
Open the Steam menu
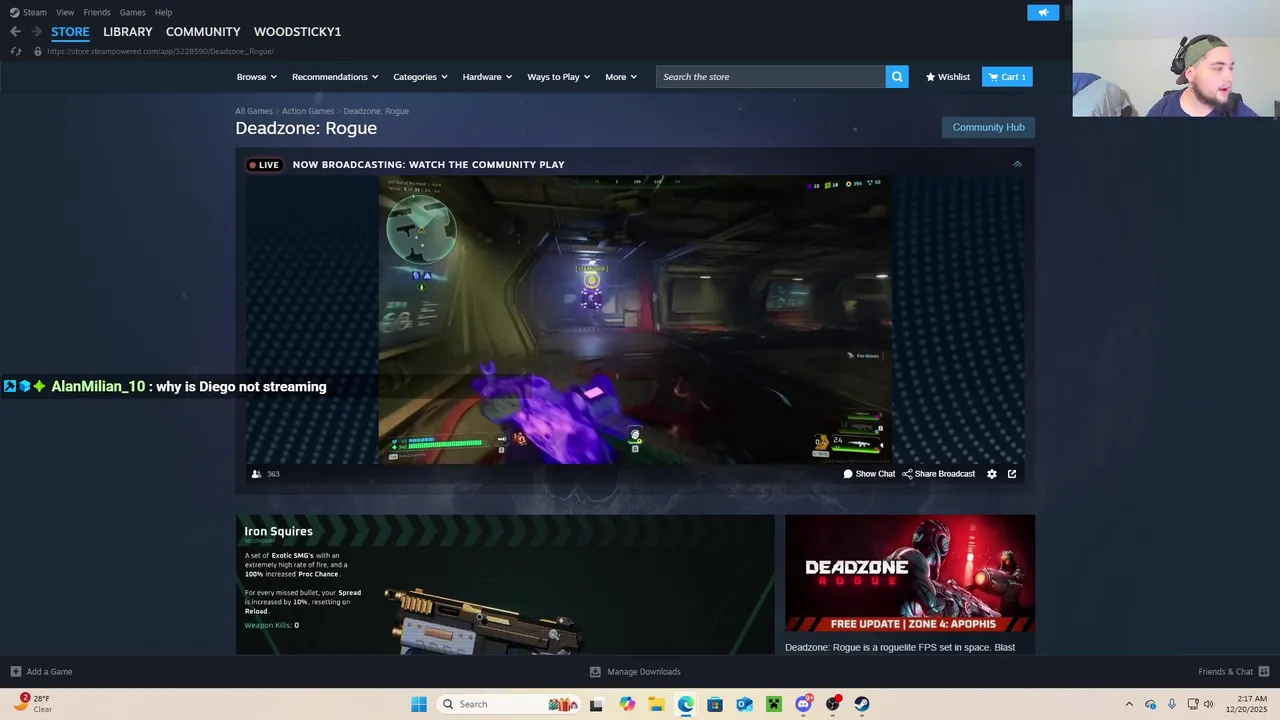(x=29, y=12)
